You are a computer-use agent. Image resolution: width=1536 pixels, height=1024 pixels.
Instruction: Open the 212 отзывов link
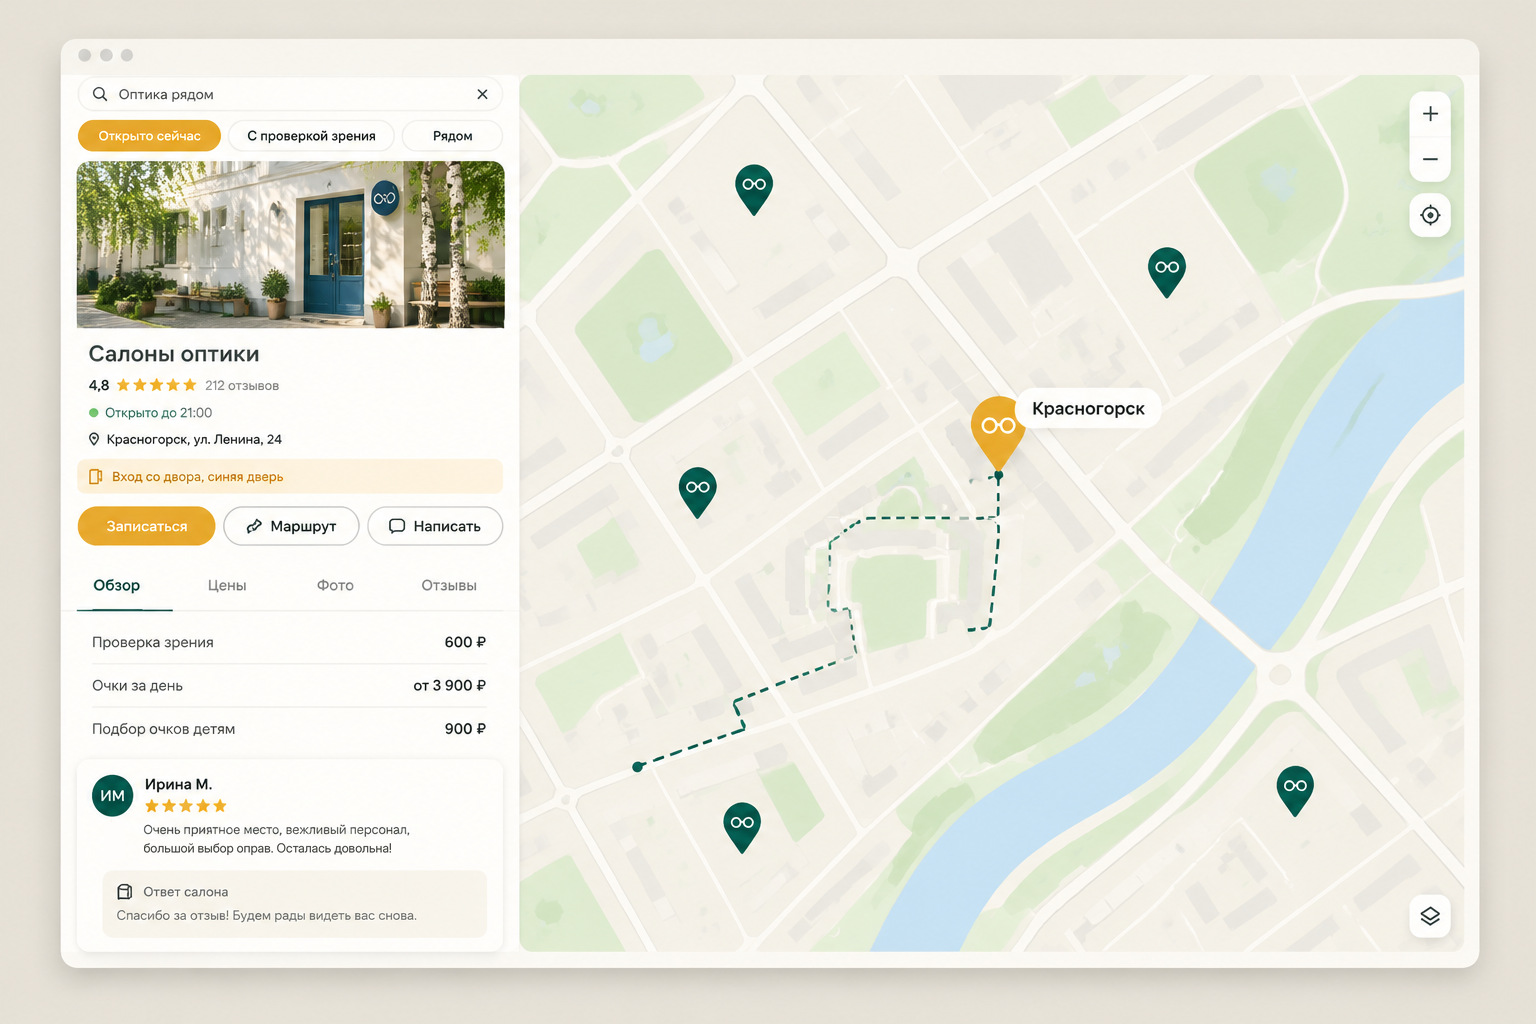pos(242,386)
